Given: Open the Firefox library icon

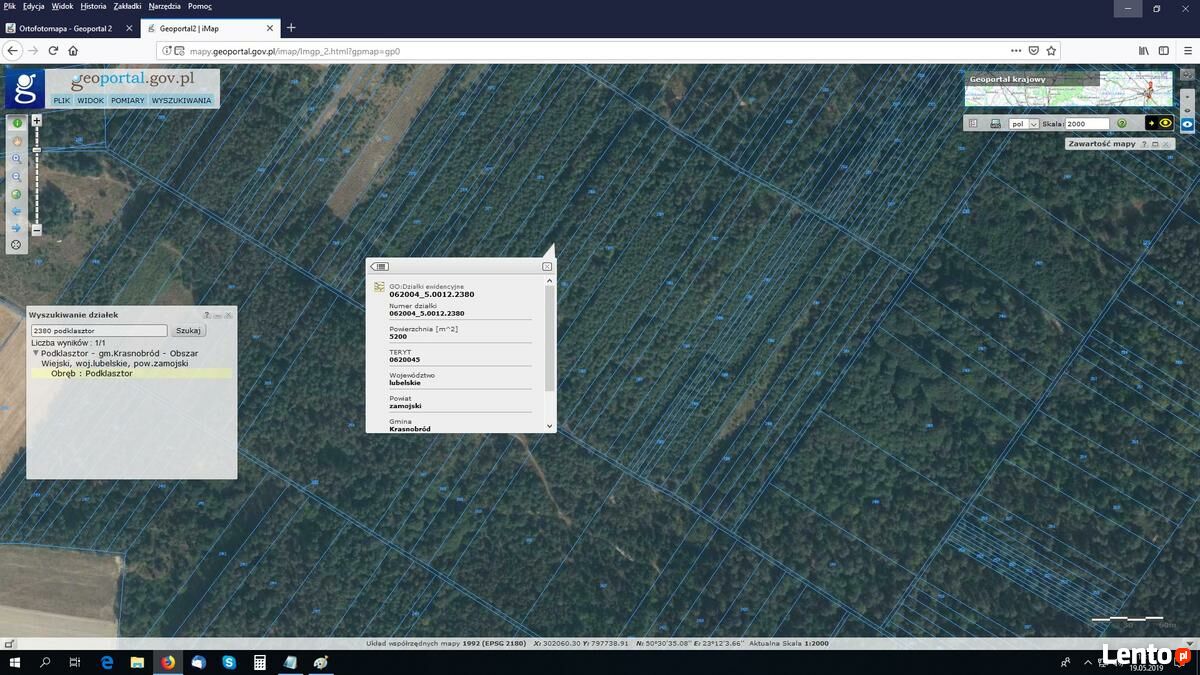Looking at the screenshot, I should pos(1144,50).
